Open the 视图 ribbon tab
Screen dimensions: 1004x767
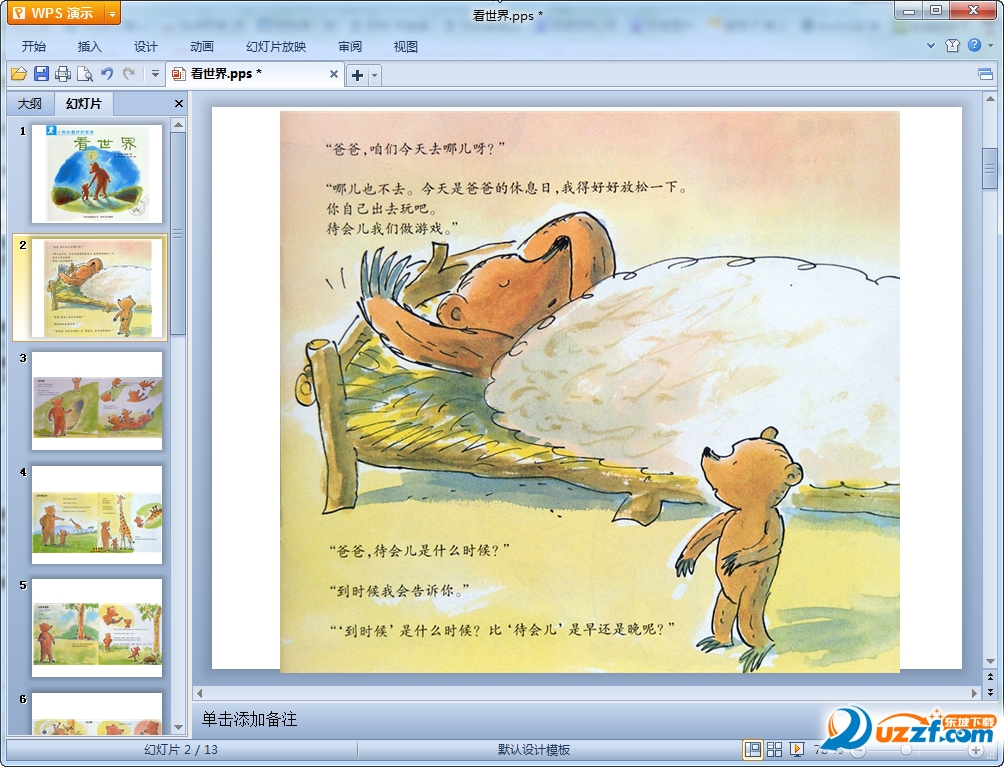[405, 47]
